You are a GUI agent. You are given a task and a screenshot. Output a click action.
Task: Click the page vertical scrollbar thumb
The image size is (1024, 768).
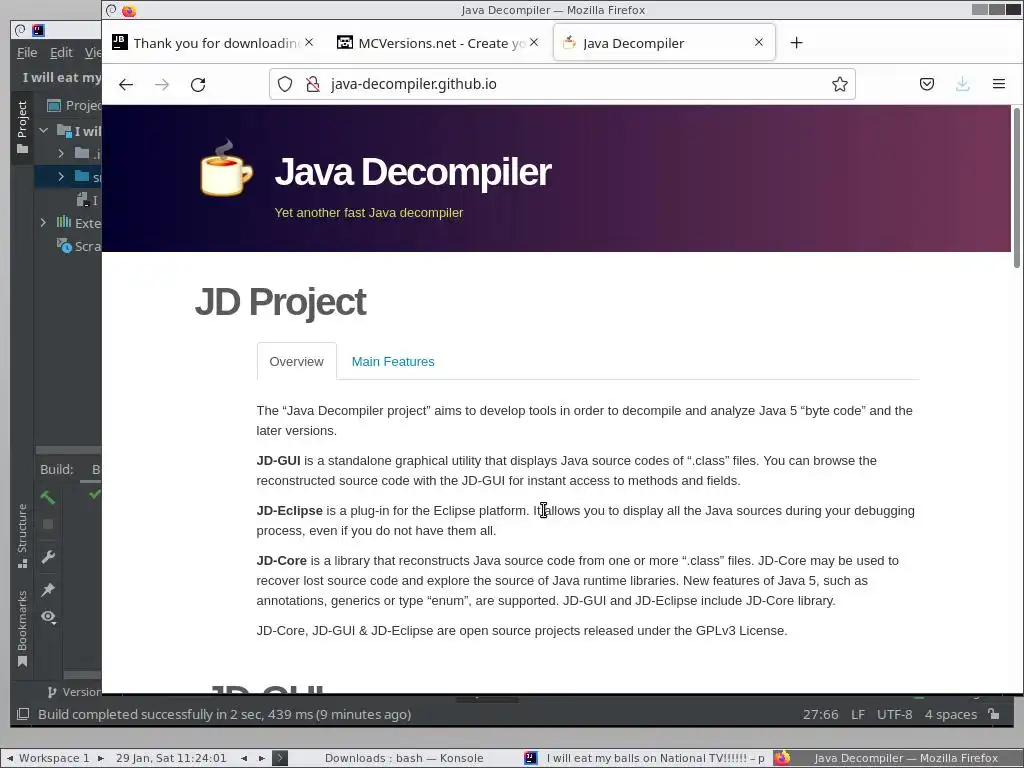click(1016, 188)
